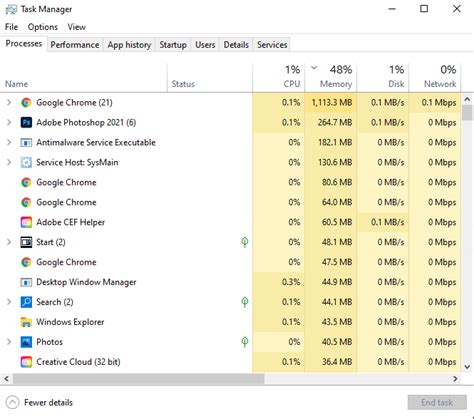The height and width of the screenshot is (419, 474).
Task: Expand the Antimalware Service Executable row
Action: point(9,142)
